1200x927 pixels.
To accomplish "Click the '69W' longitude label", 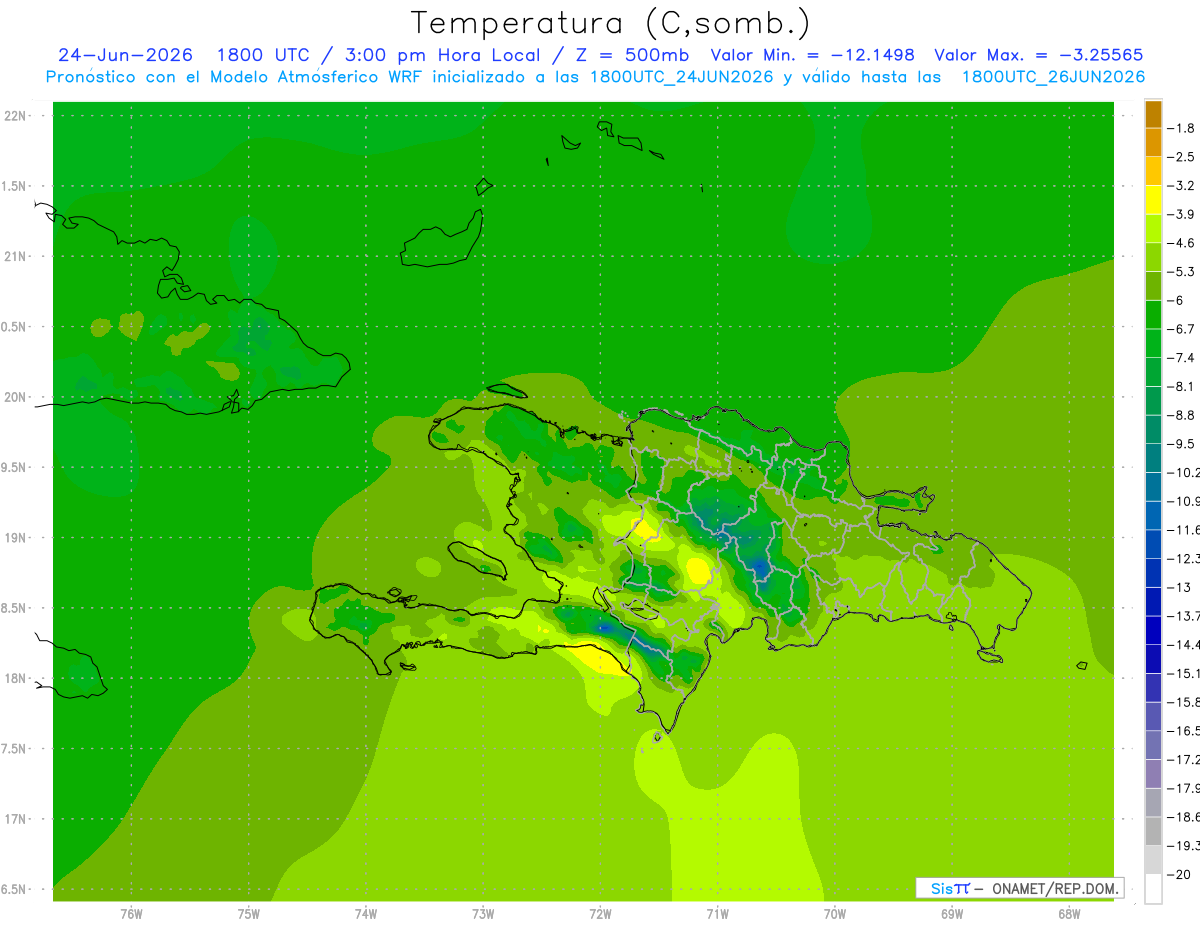I will point(952,914).
